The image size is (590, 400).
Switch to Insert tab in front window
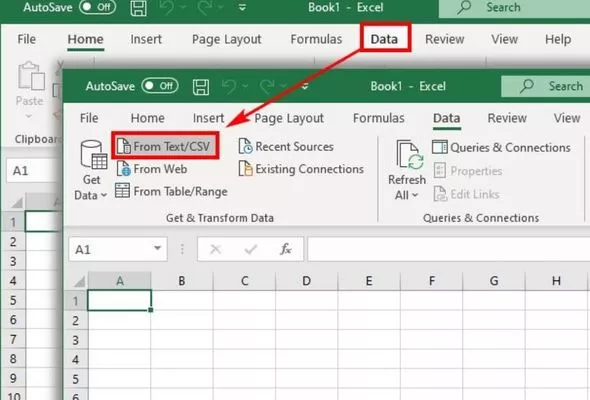coord(208,118)
